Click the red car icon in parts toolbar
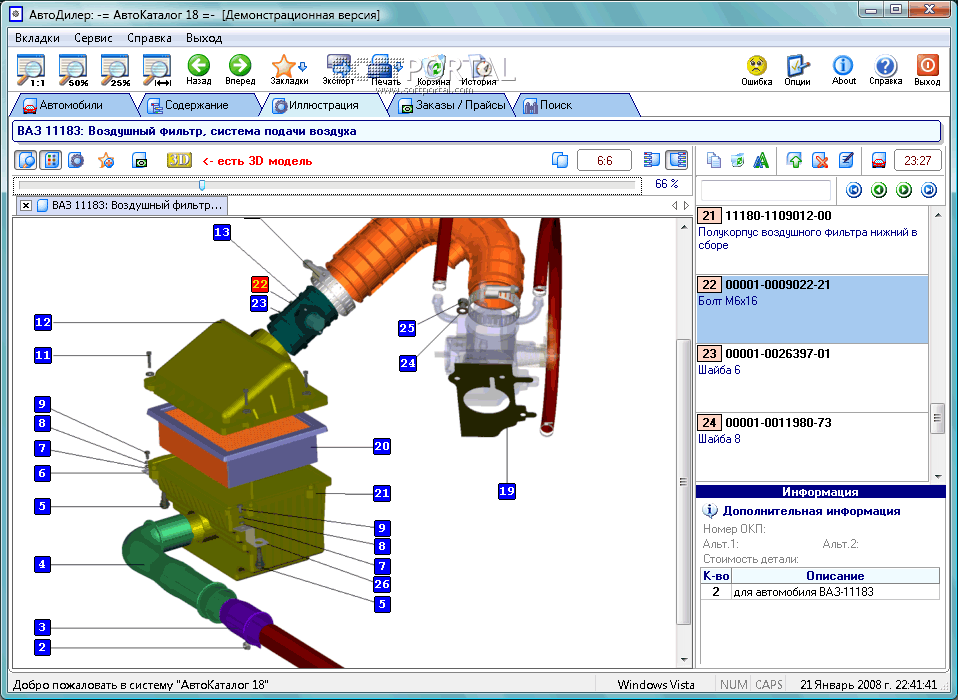Screen dimensions: 958x700 click(x=878, y=161)
